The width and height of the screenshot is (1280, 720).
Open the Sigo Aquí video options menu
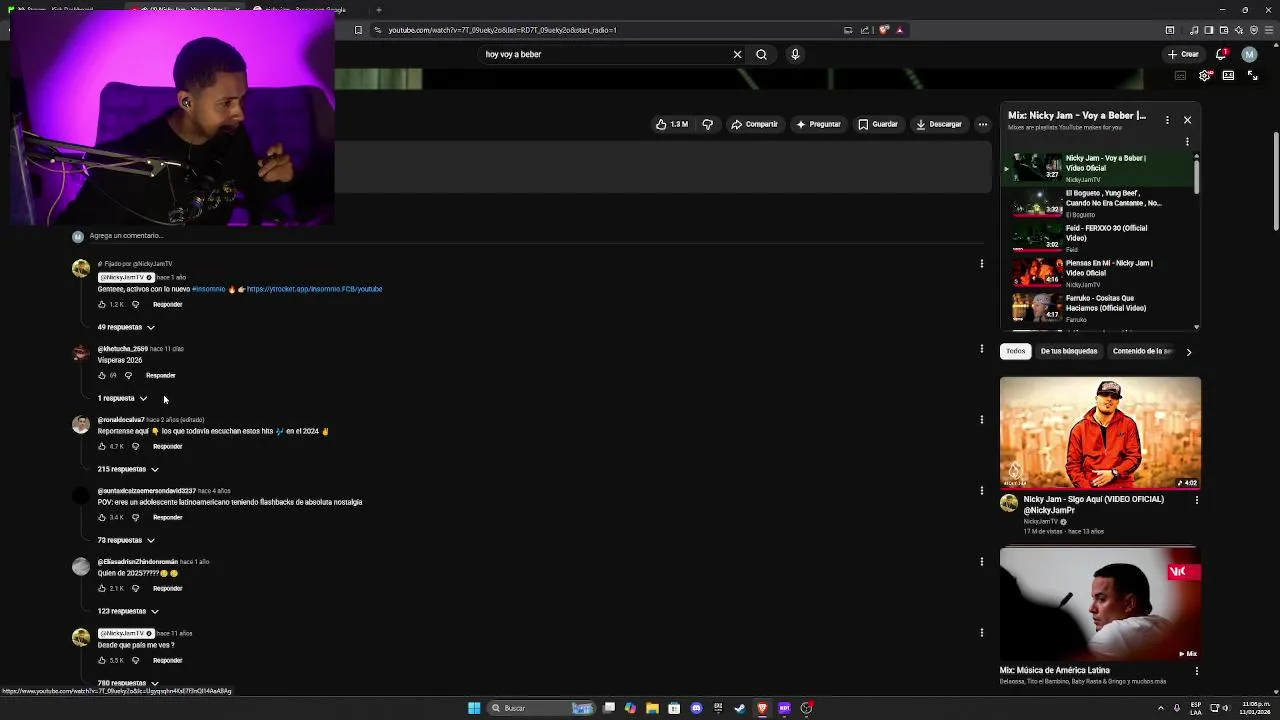tap(1196, 499)
